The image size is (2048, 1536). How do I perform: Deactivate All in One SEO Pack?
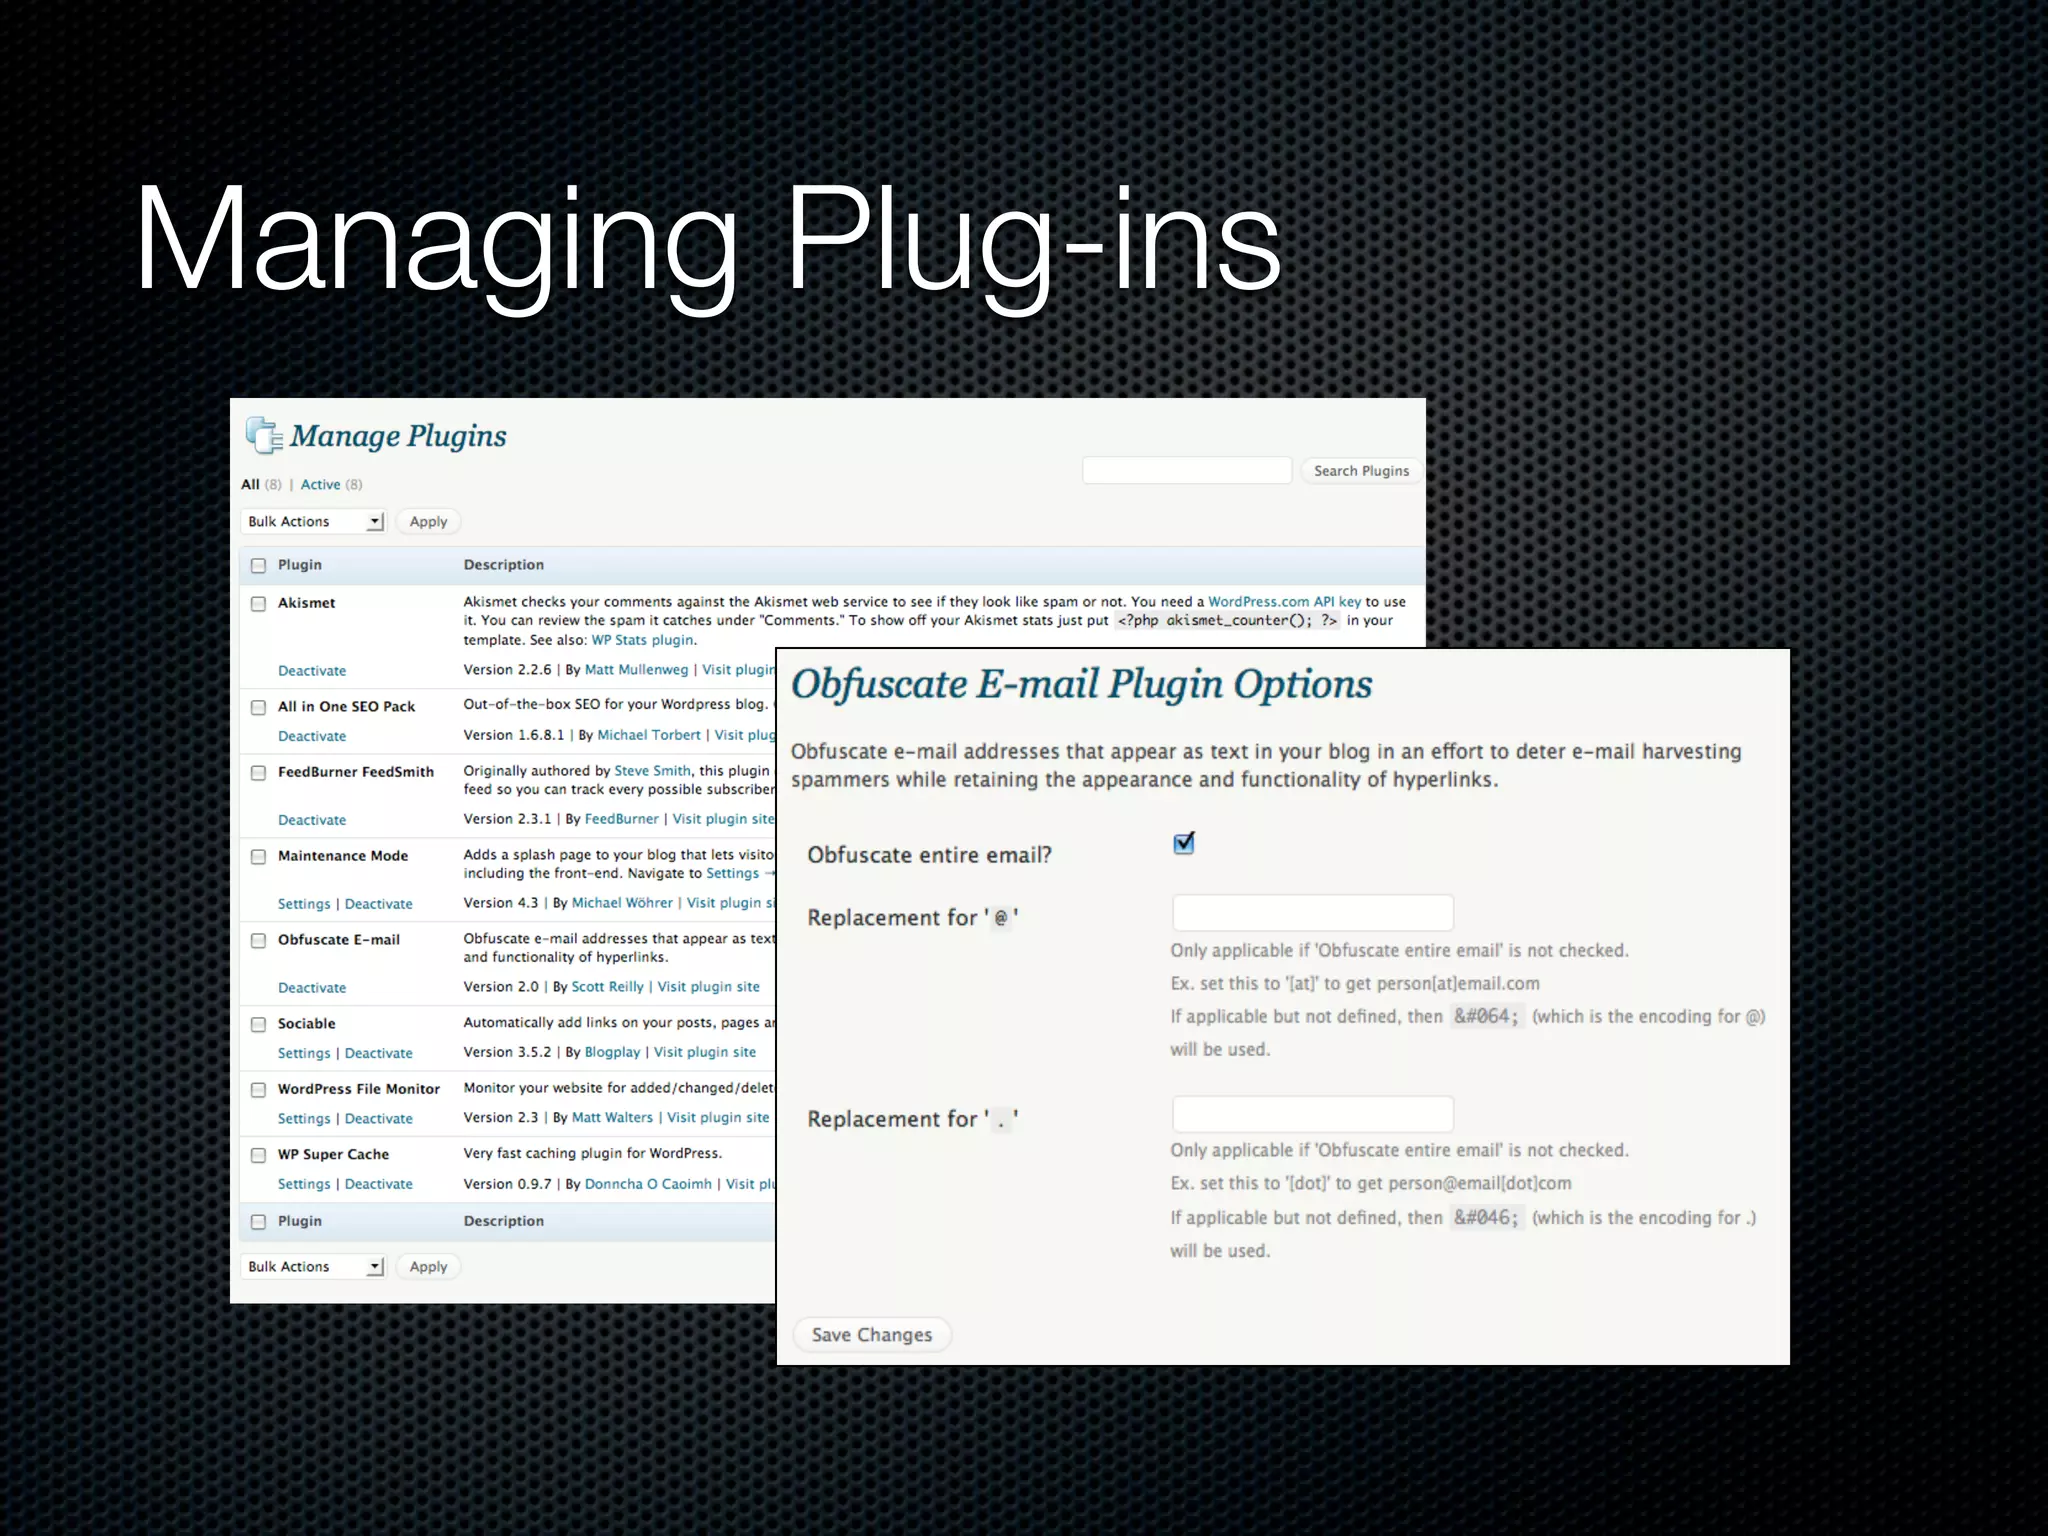312,736
